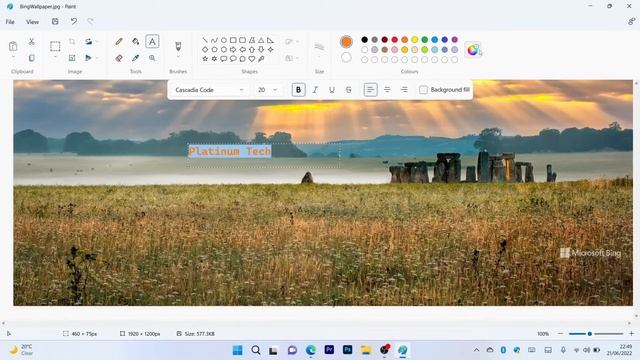This screenshot has width=640, height=360.
Task: Pick the oval shape
Action: [x=224, y=40]
